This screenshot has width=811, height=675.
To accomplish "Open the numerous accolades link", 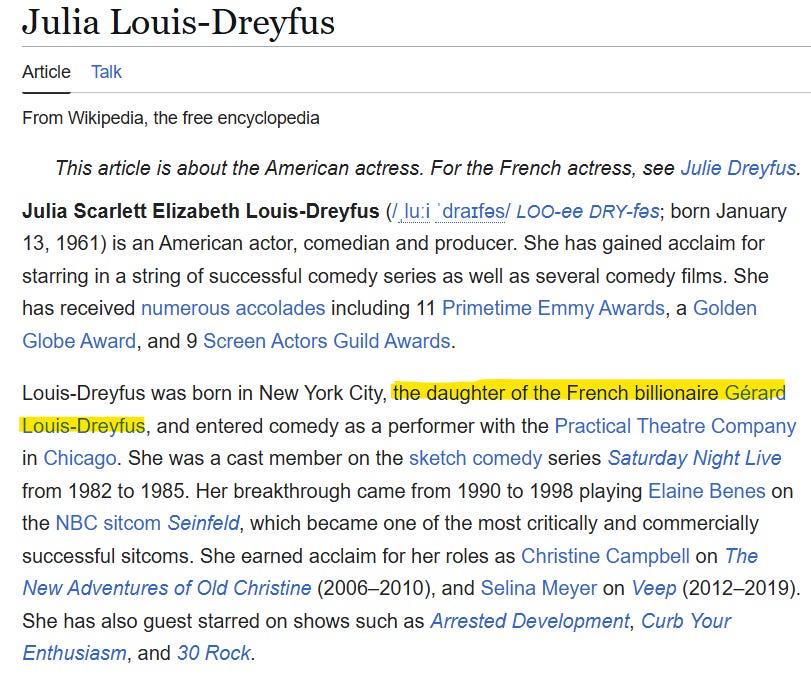I will (x=233, y=308).
